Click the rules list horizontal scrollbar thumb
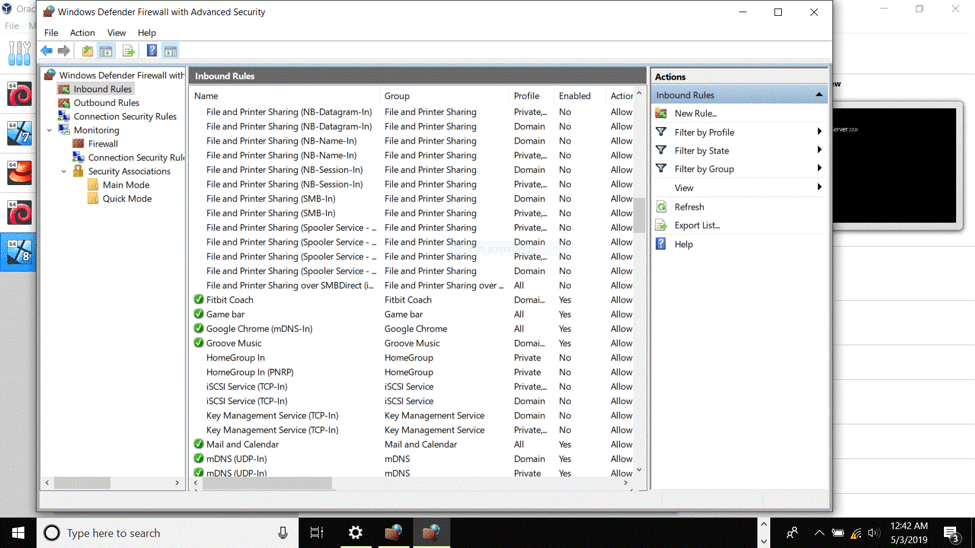Screen dimensions: 975x548 click(x=267, y=483)
